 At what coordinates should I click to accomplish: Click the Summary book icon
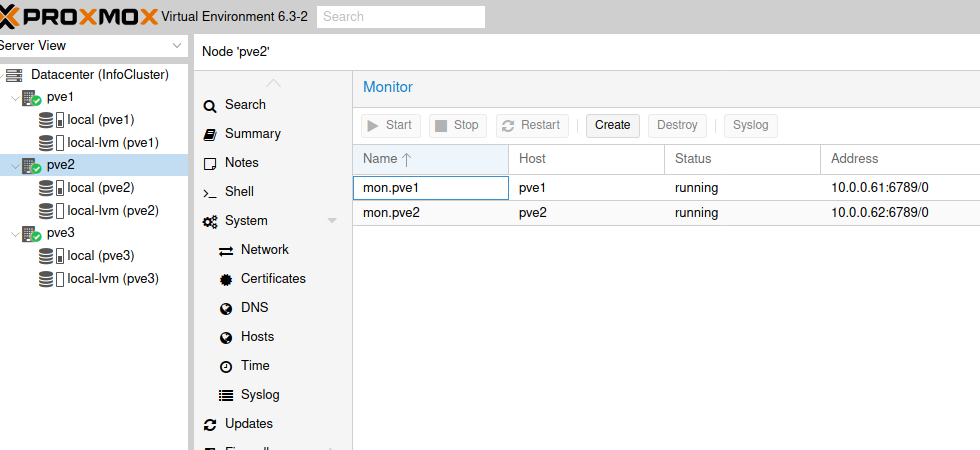[210, 134]
